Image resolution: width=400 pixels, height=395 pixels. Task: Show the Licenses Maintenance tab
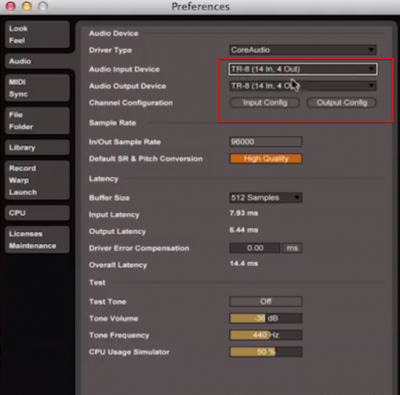37,240
